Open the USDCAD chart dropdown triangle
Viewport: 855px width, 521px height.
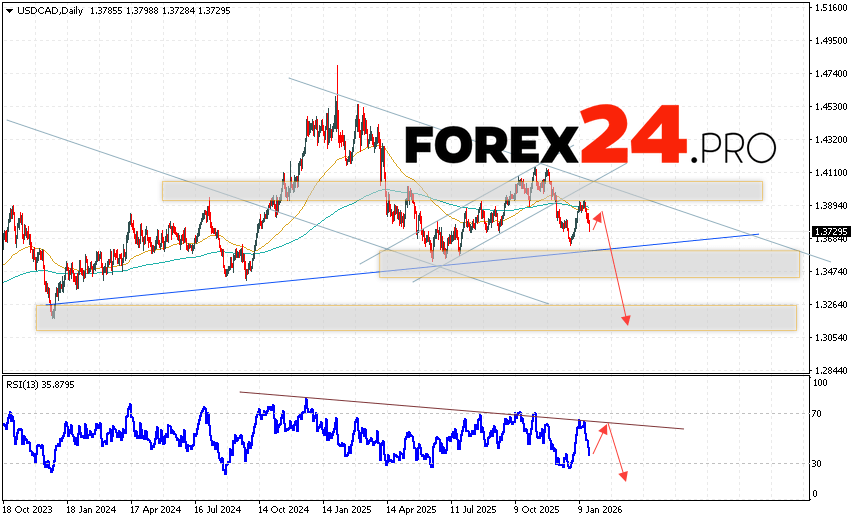pos(9,11)
